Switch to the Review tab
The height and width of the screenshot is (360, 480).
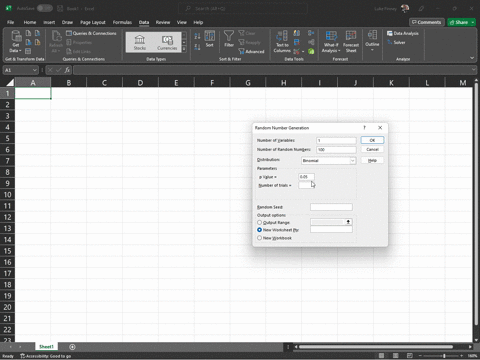coord(163,22)
